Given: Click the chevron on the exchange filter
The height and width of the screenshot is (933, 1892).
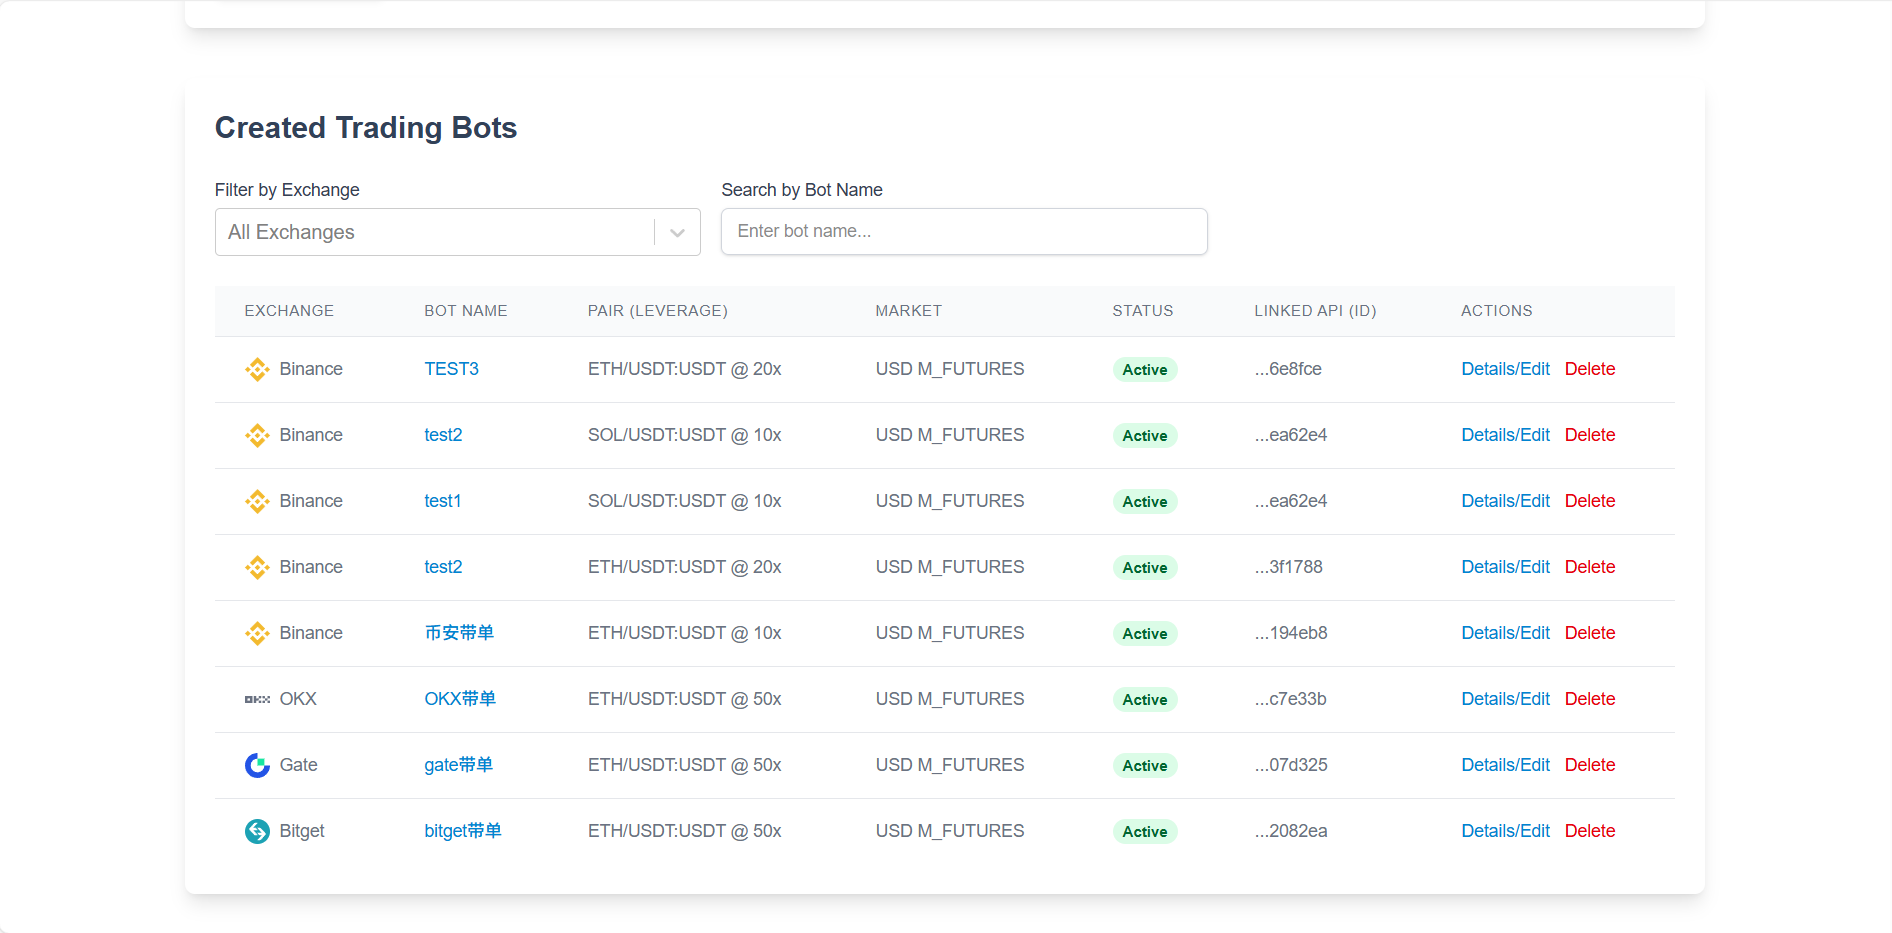Looking at the screenshot, I should [x=677, y=232].
